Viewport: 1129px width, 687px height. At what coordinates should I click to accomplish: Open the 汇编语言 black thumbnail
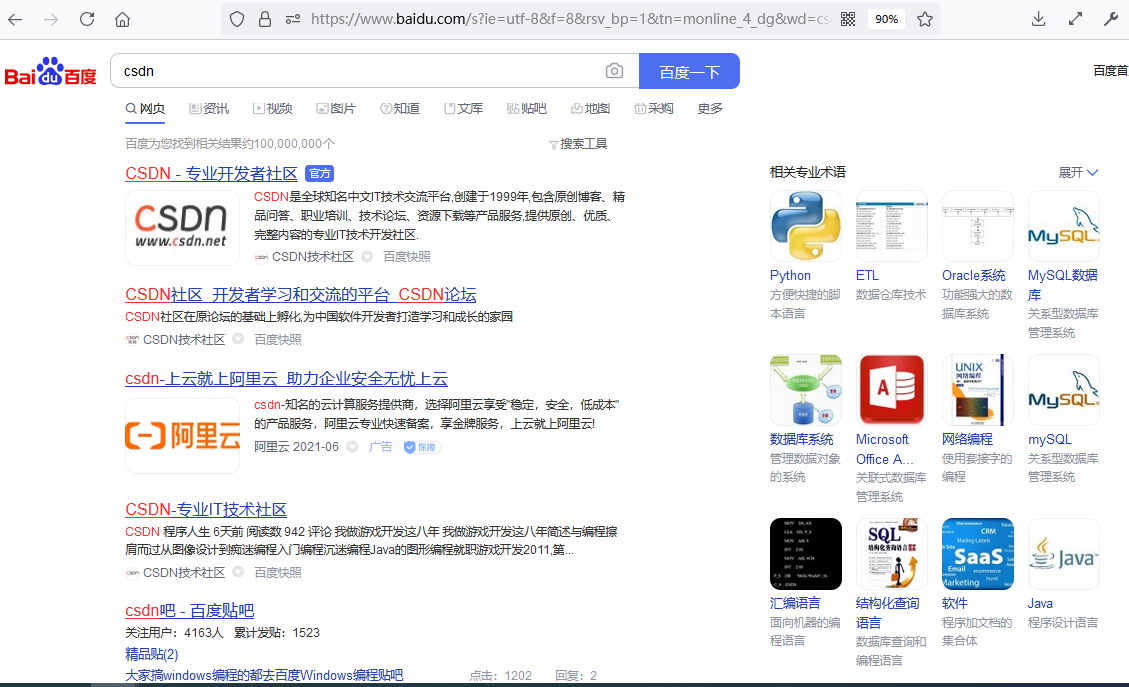click(805, 554)
